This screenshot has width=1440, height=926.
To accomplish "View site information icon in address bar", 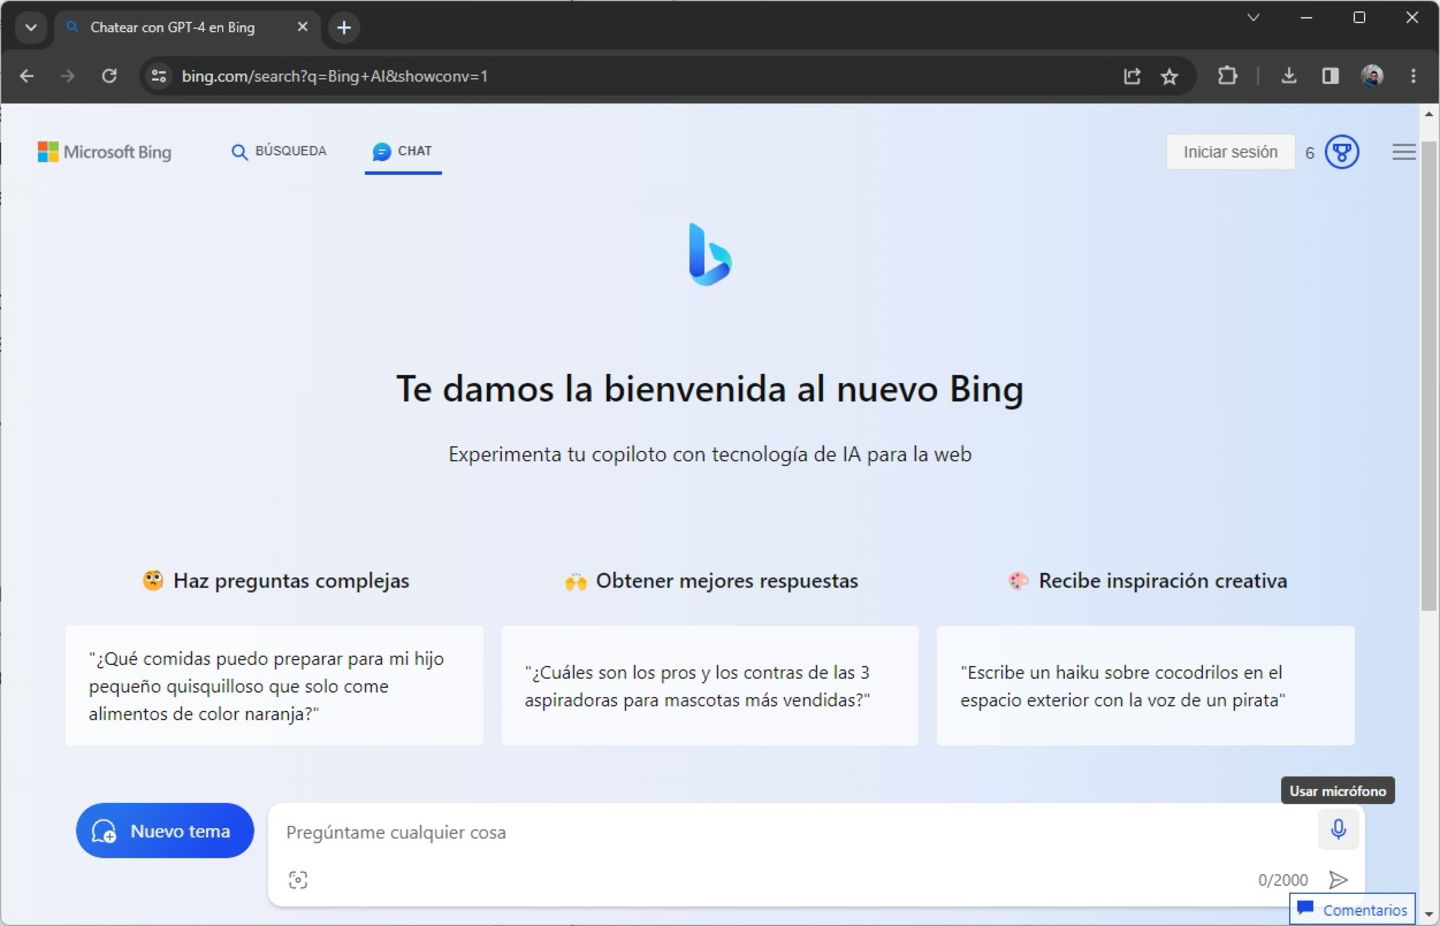I will [x=159, y=76].
